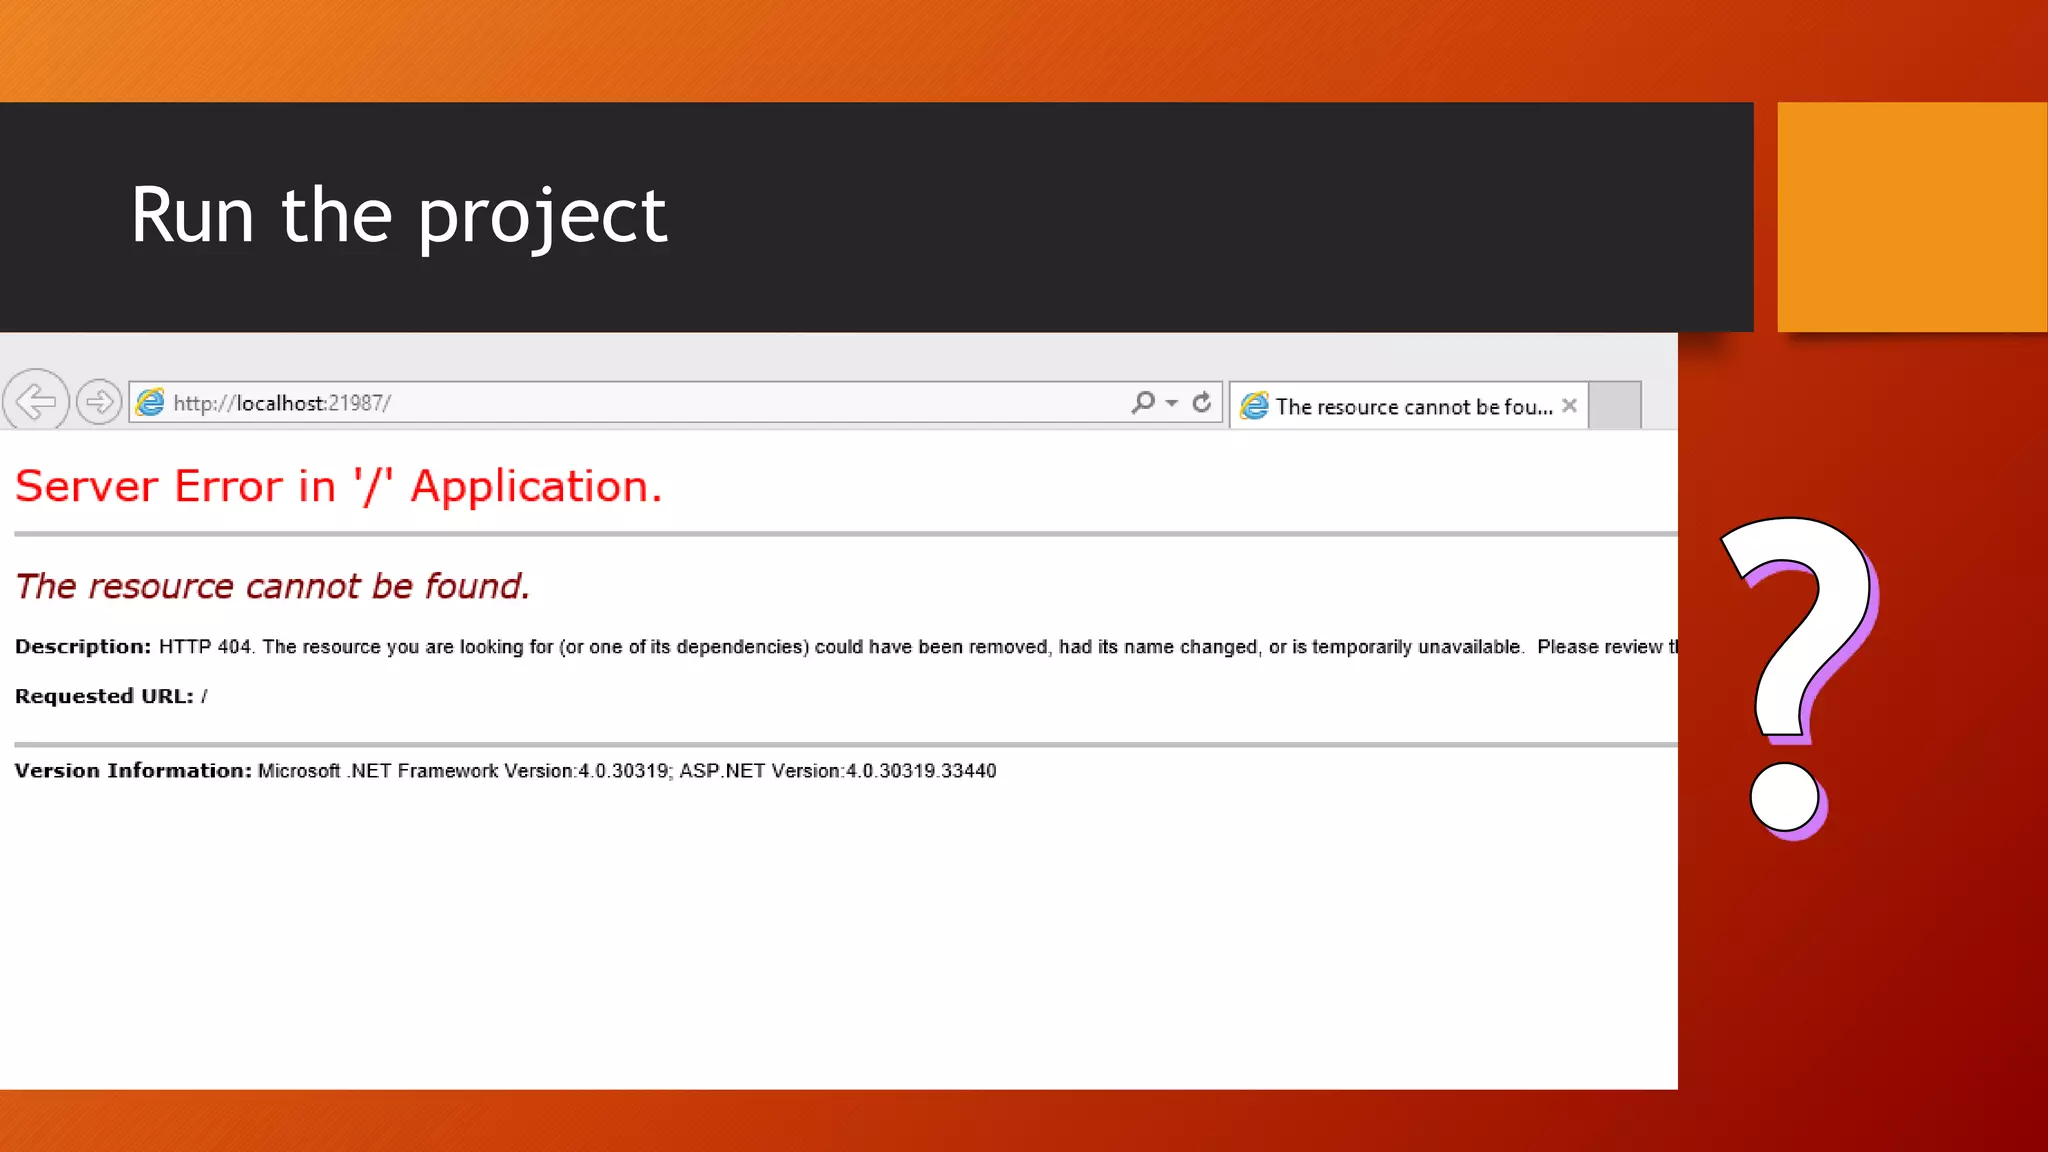Click the 'Server Error in '/' Application.' heading
2048x1152 pixels.
point(338,487)
